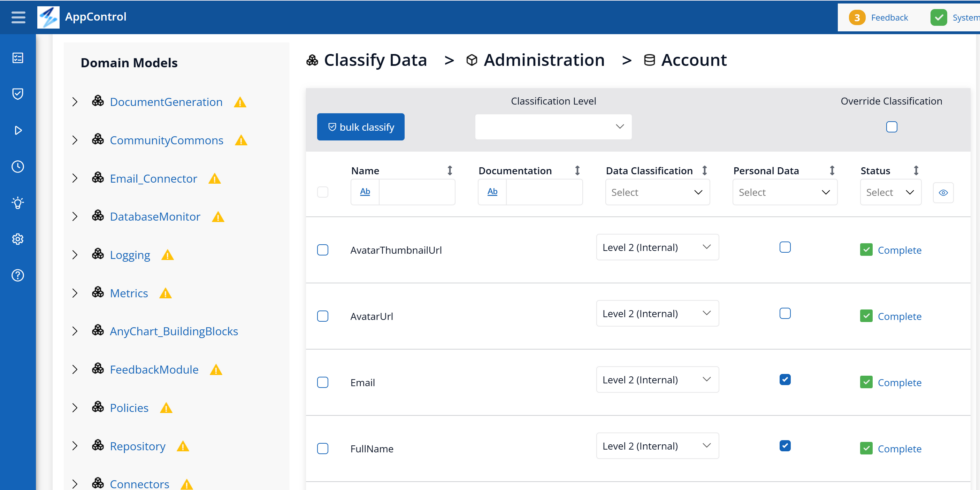Uncheck Personal Data for Email
The image size is (980, 490).
point(785,379)
